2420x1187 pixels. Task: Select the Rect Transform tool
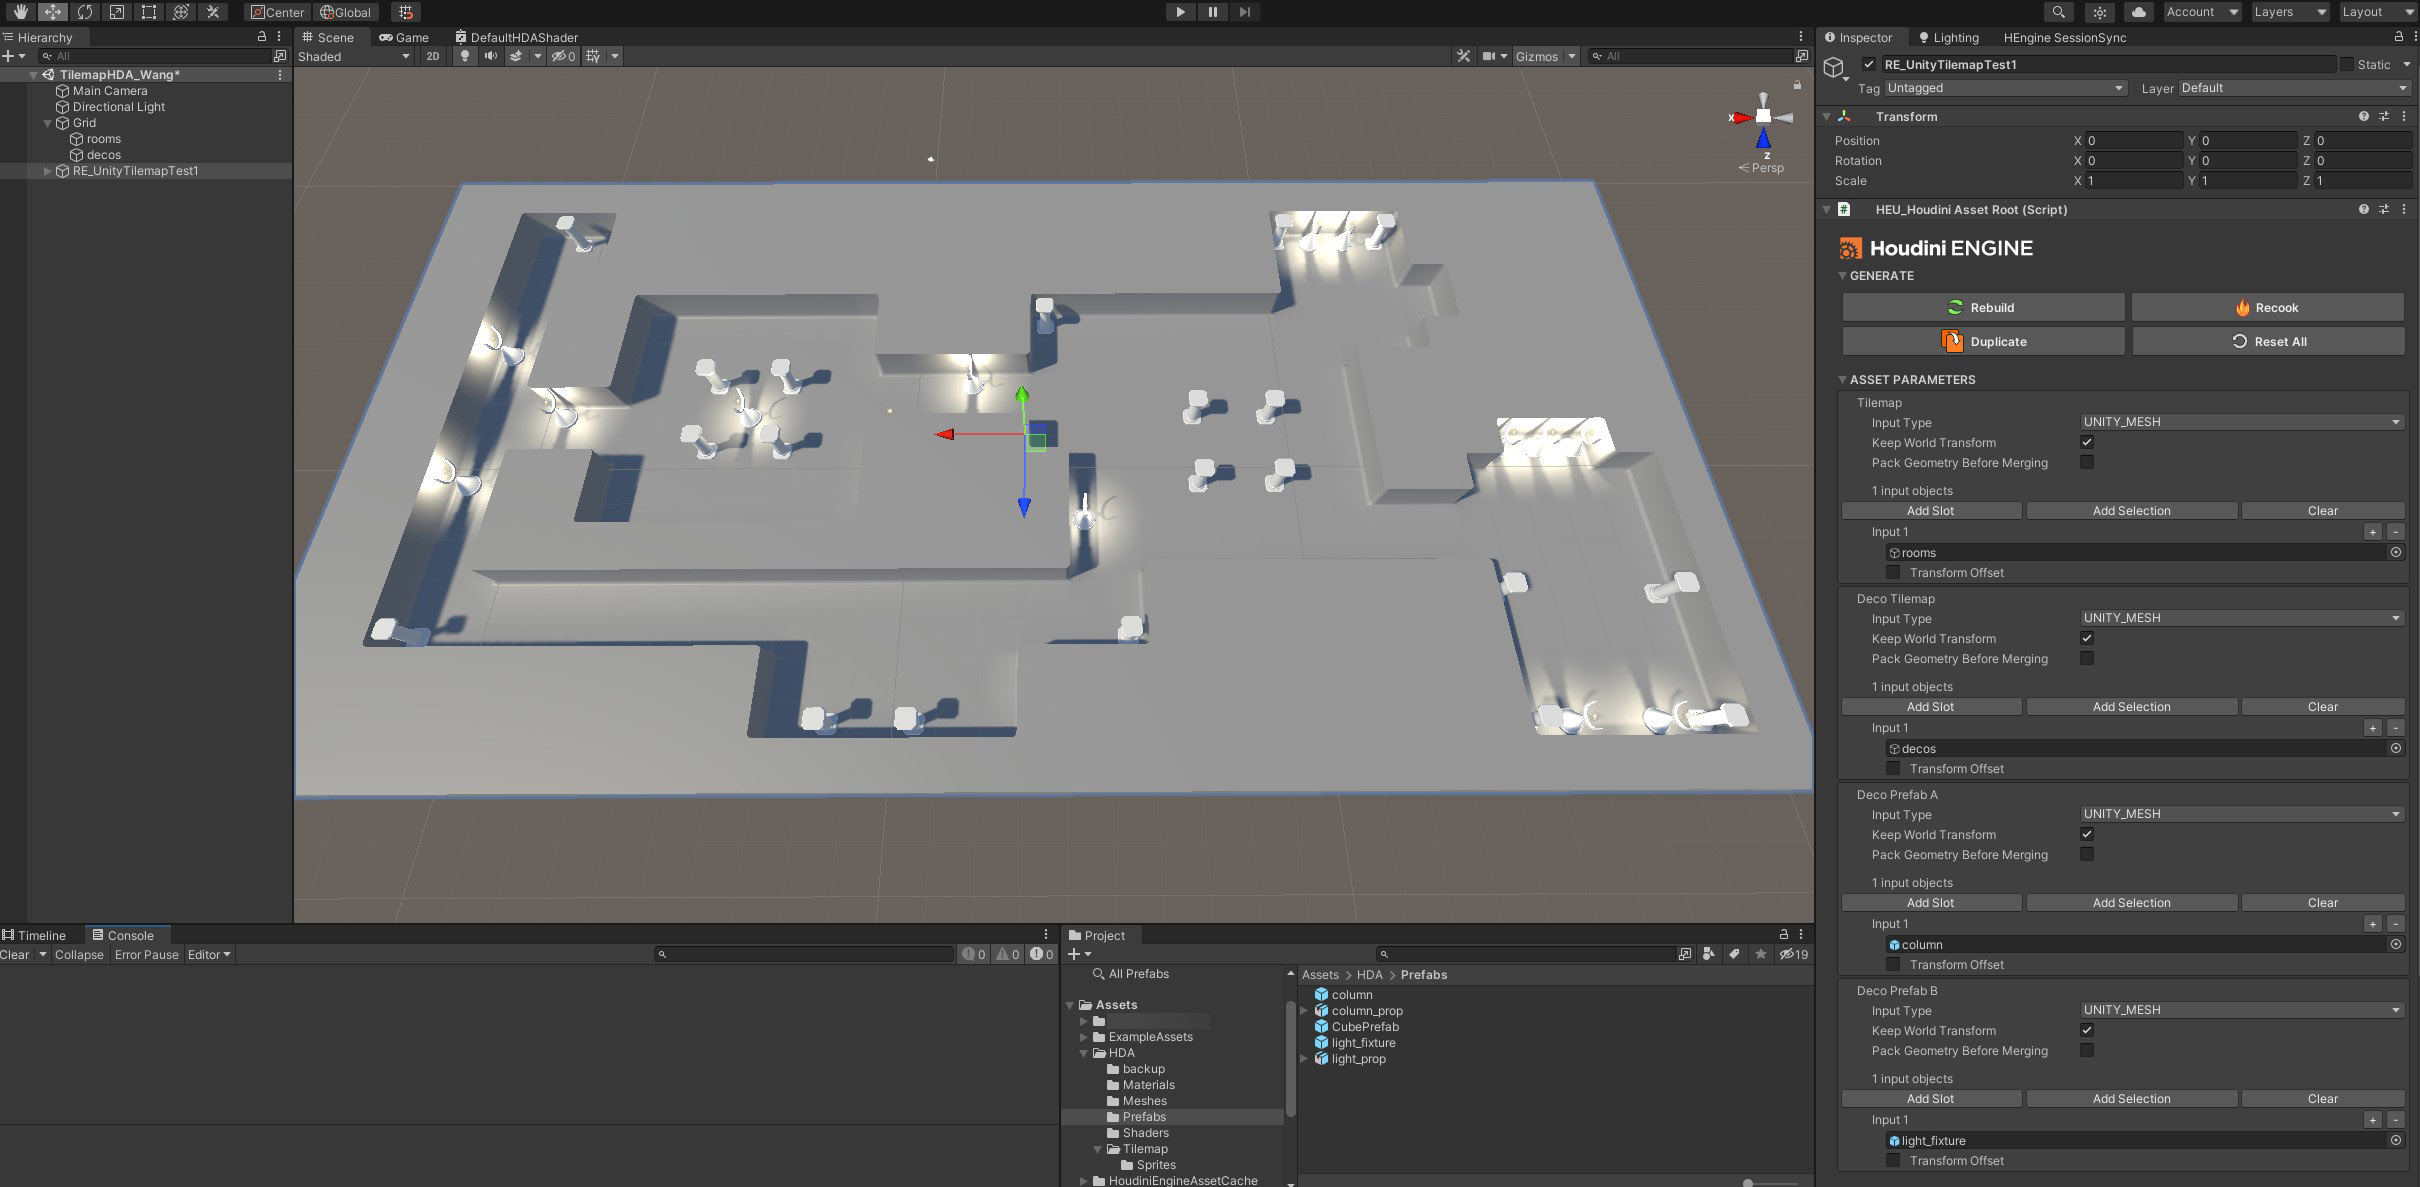click(x=148, y=12)
